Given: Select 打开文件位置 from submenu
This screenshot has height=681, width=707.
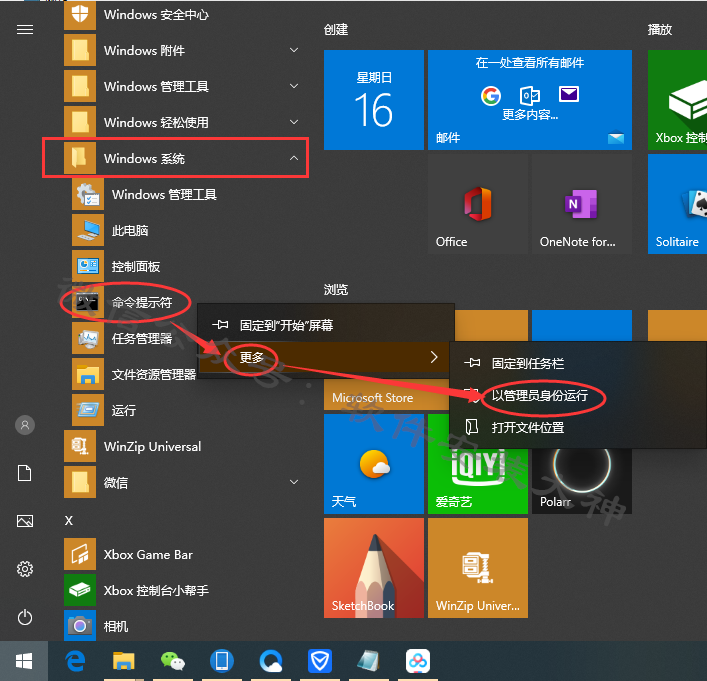Looking at the screenshot, I should point(578,428).
